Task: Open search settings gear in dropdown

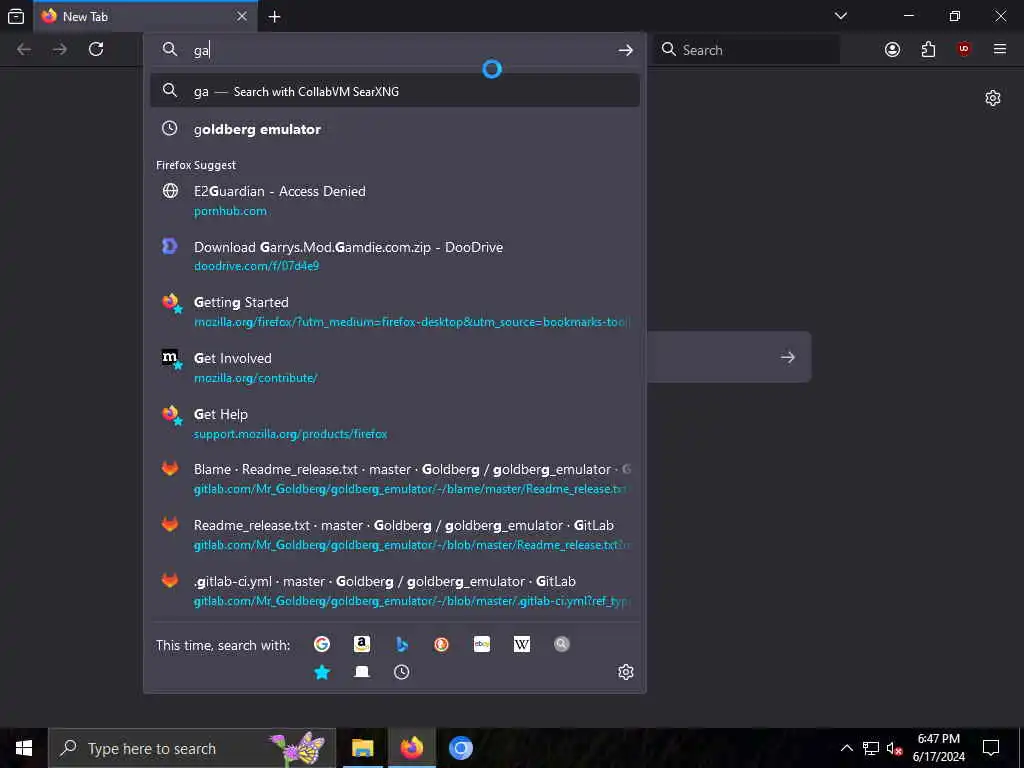Action: [x=626, y=672]
